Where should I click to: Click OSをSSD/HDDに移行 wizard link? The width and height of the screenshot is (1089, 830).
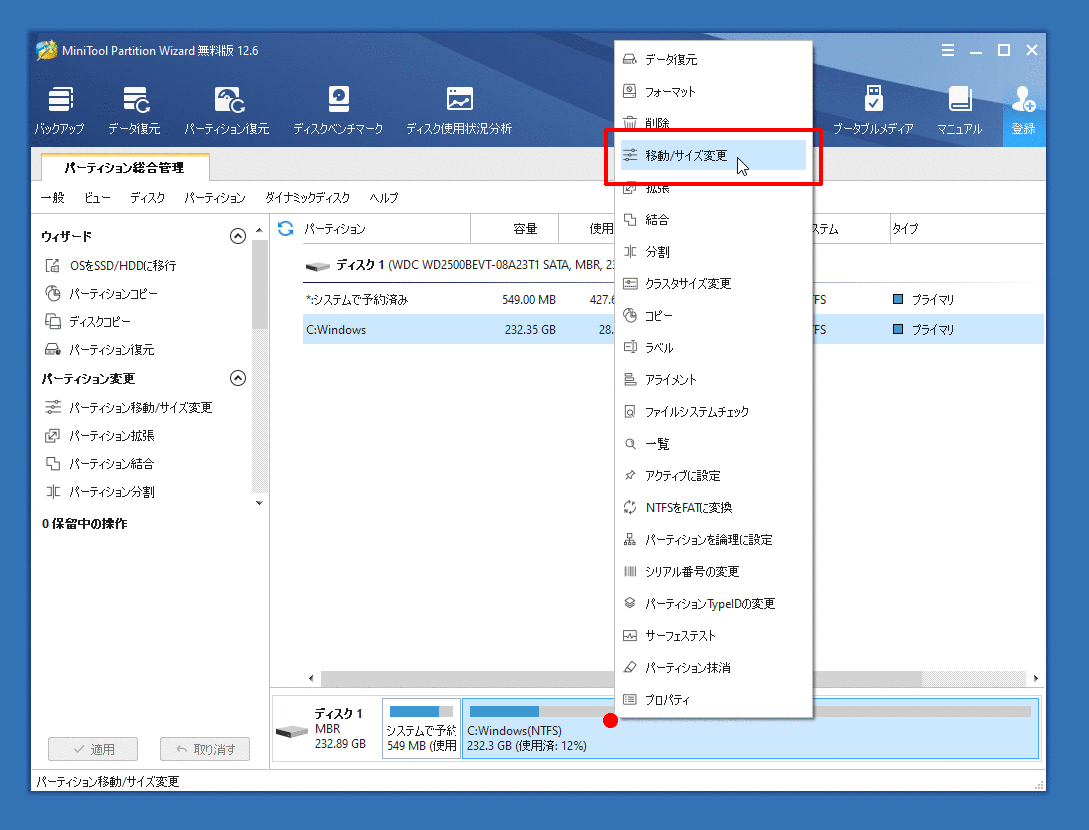pos(122,266)
